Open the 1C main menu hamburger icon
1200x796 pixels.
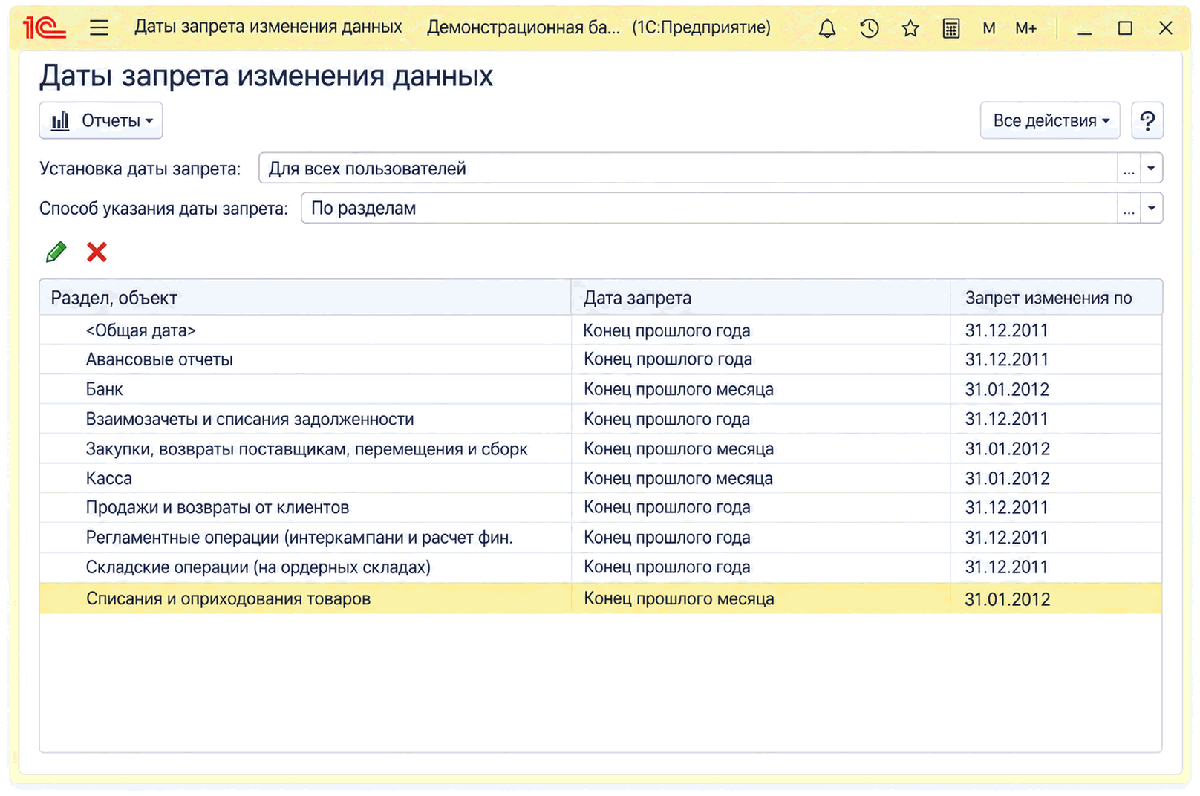(98, 28)
